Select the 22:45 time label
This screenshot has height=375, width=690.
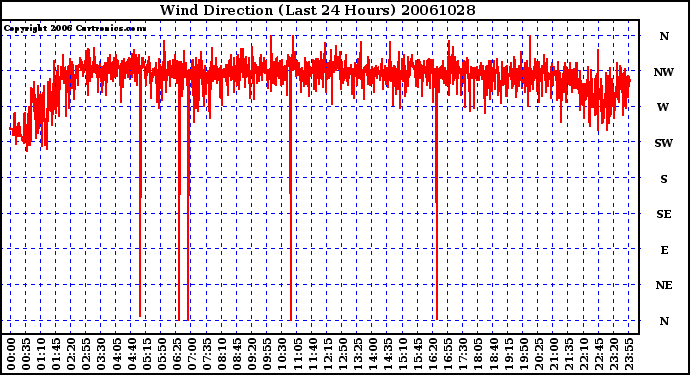pyautogui.click(x=598, y=354)
